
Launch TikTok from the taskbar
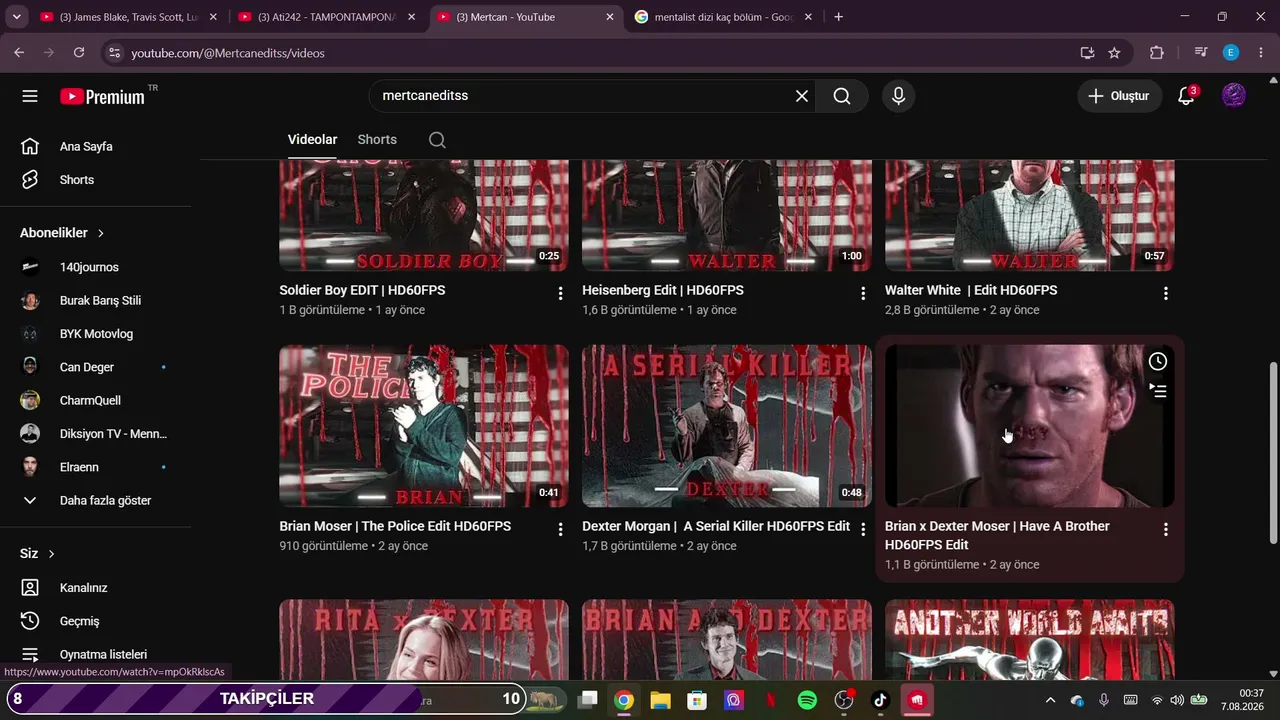880,700
